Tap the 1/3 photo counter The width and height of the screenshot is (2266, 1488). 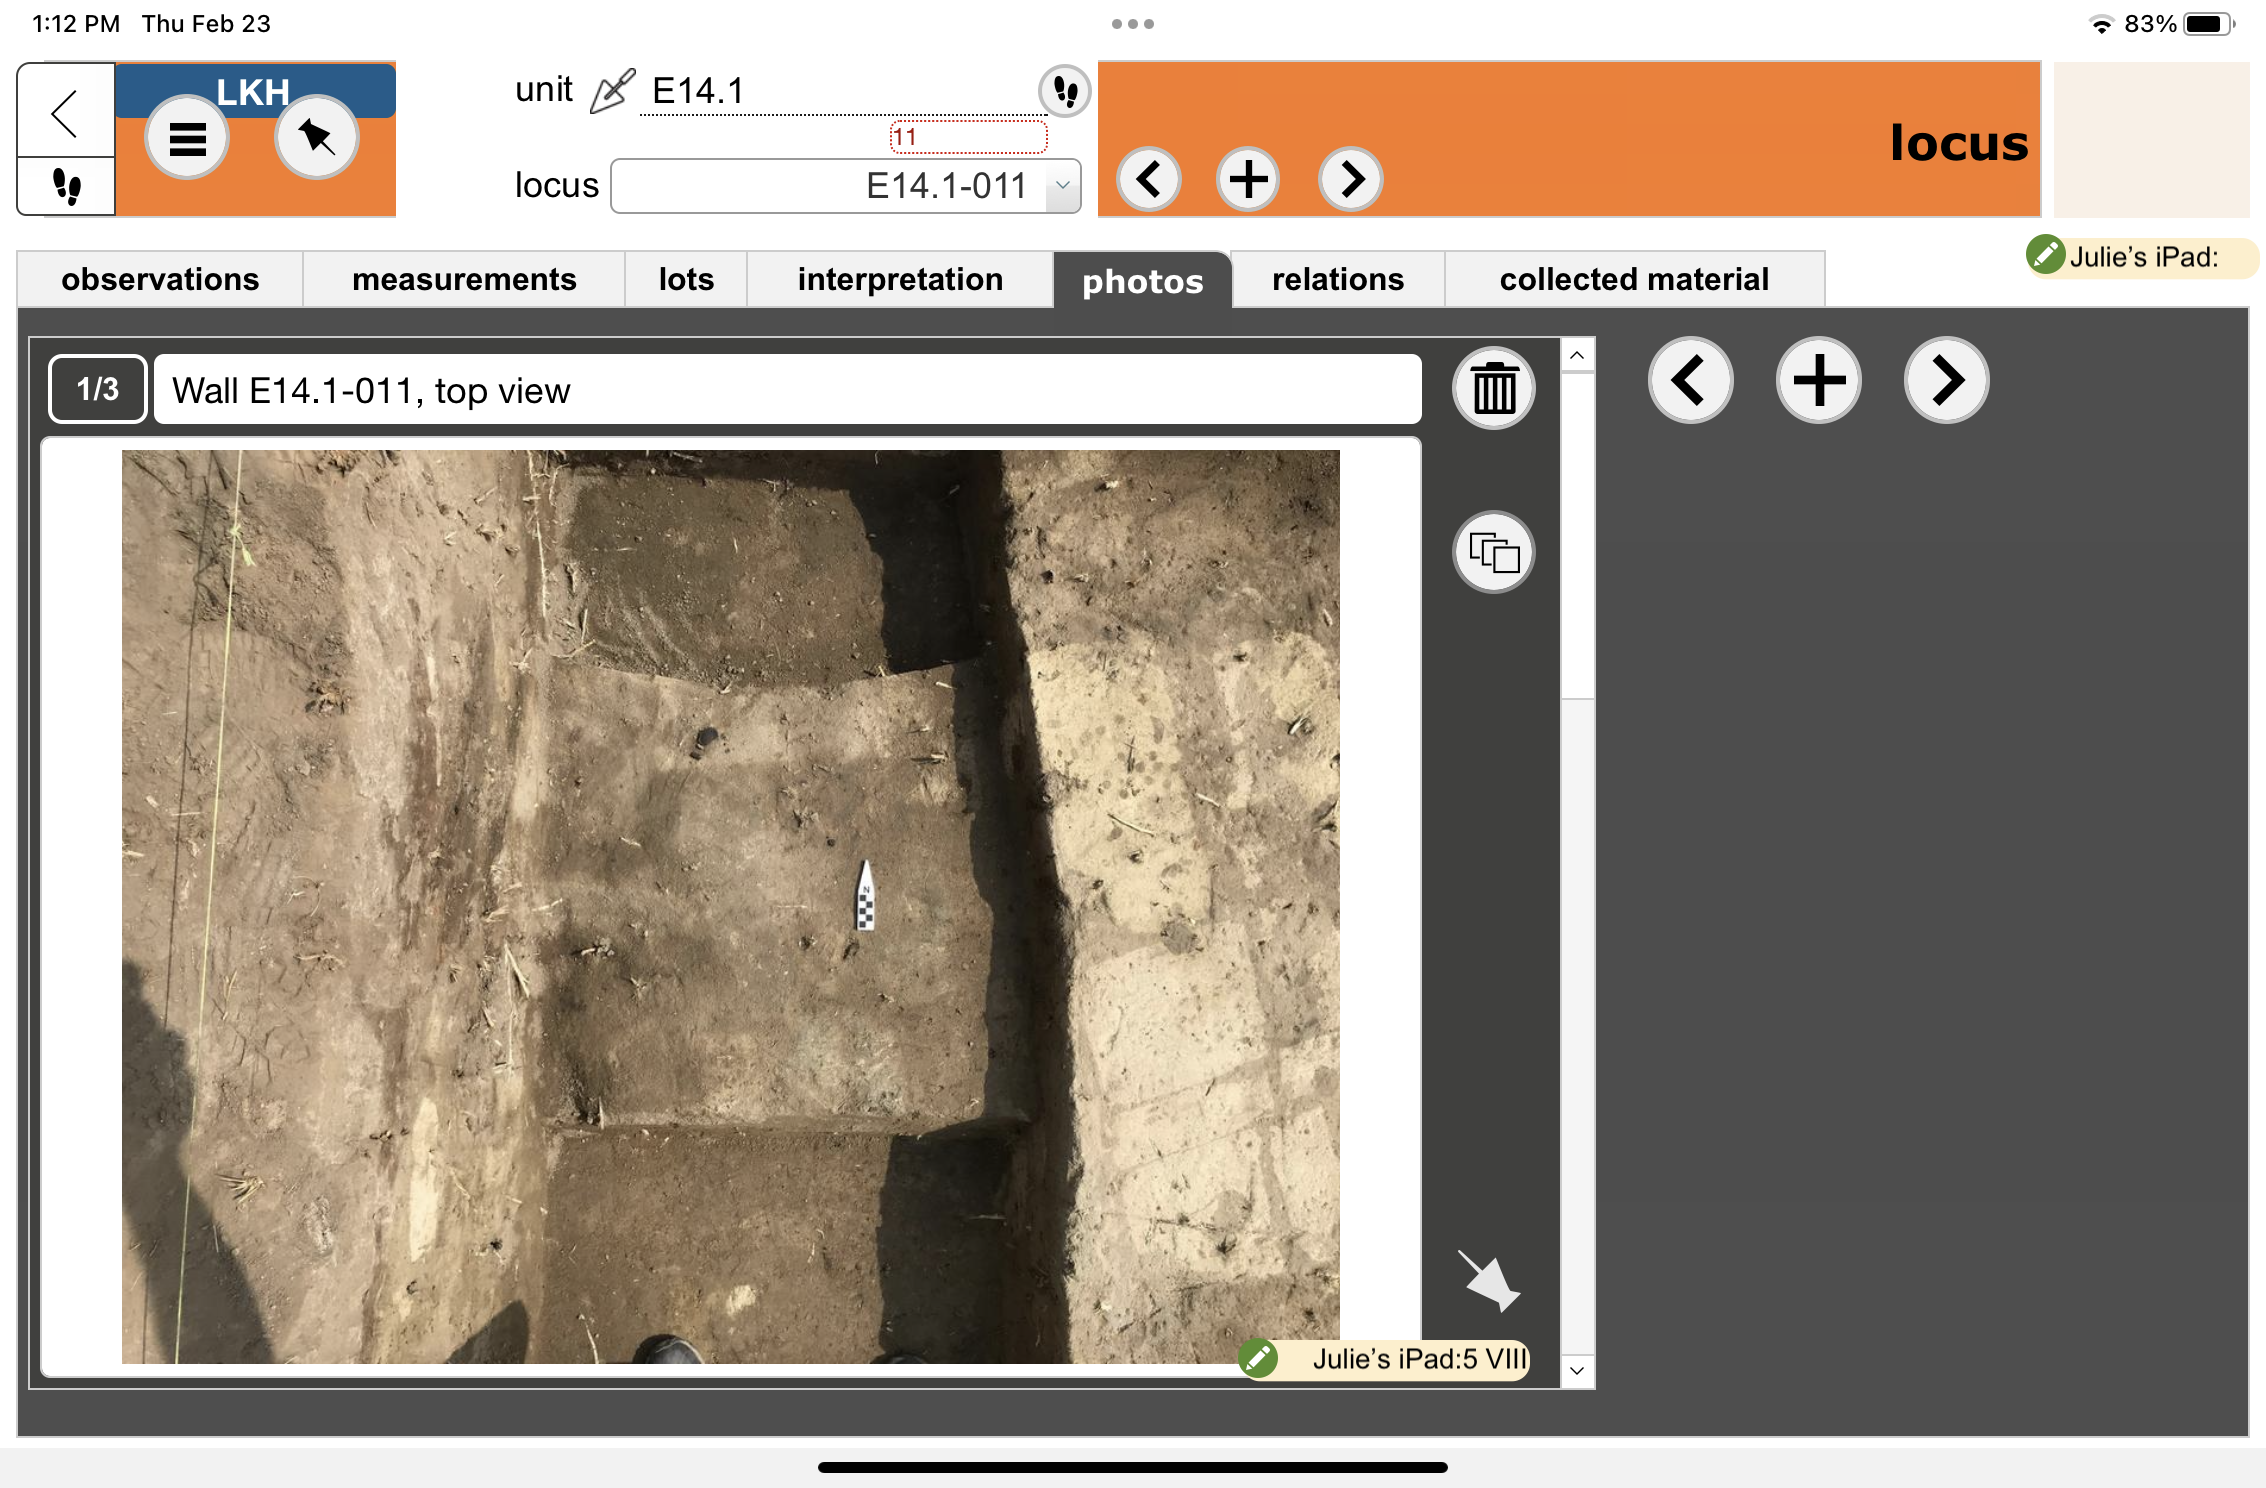coord(98,389)
